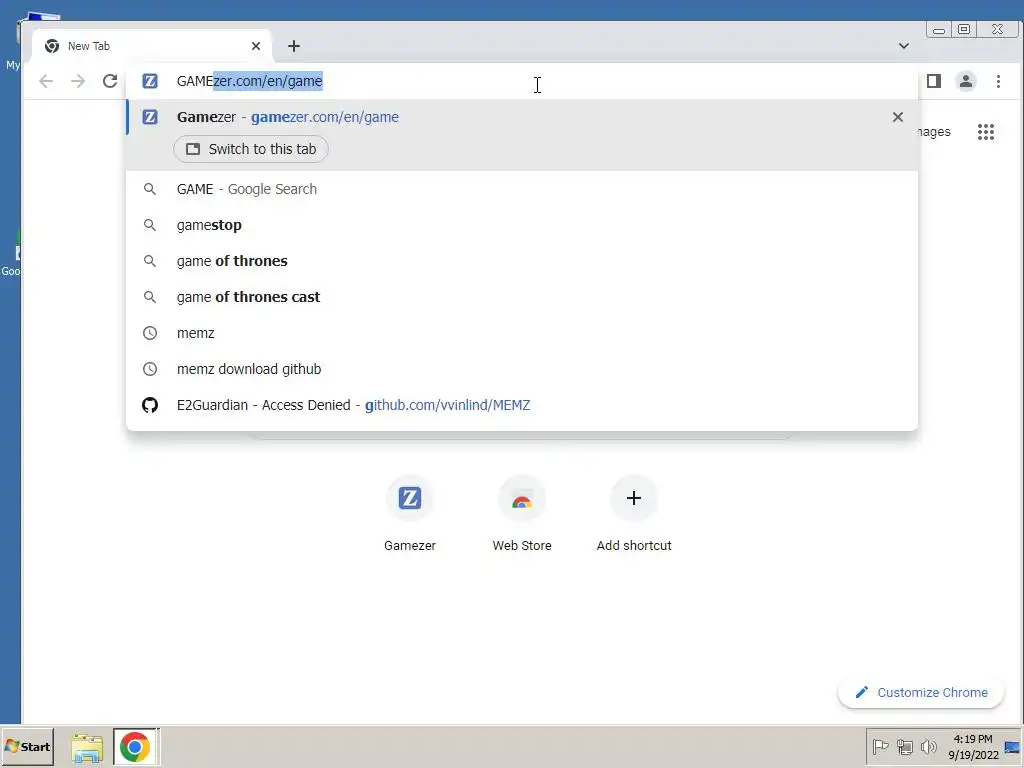
Task: Select the New Tab tab
Action: (152, 46)
